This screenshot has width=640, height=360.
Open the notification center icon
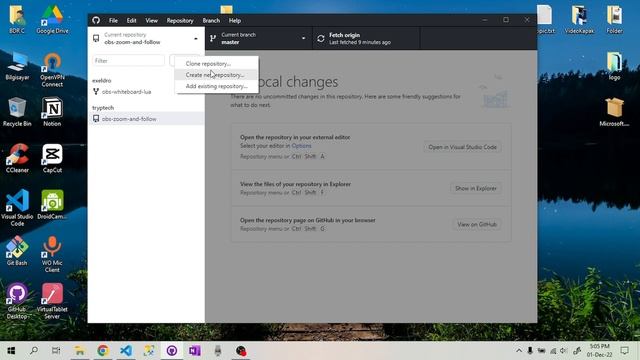tap(624, 351)
